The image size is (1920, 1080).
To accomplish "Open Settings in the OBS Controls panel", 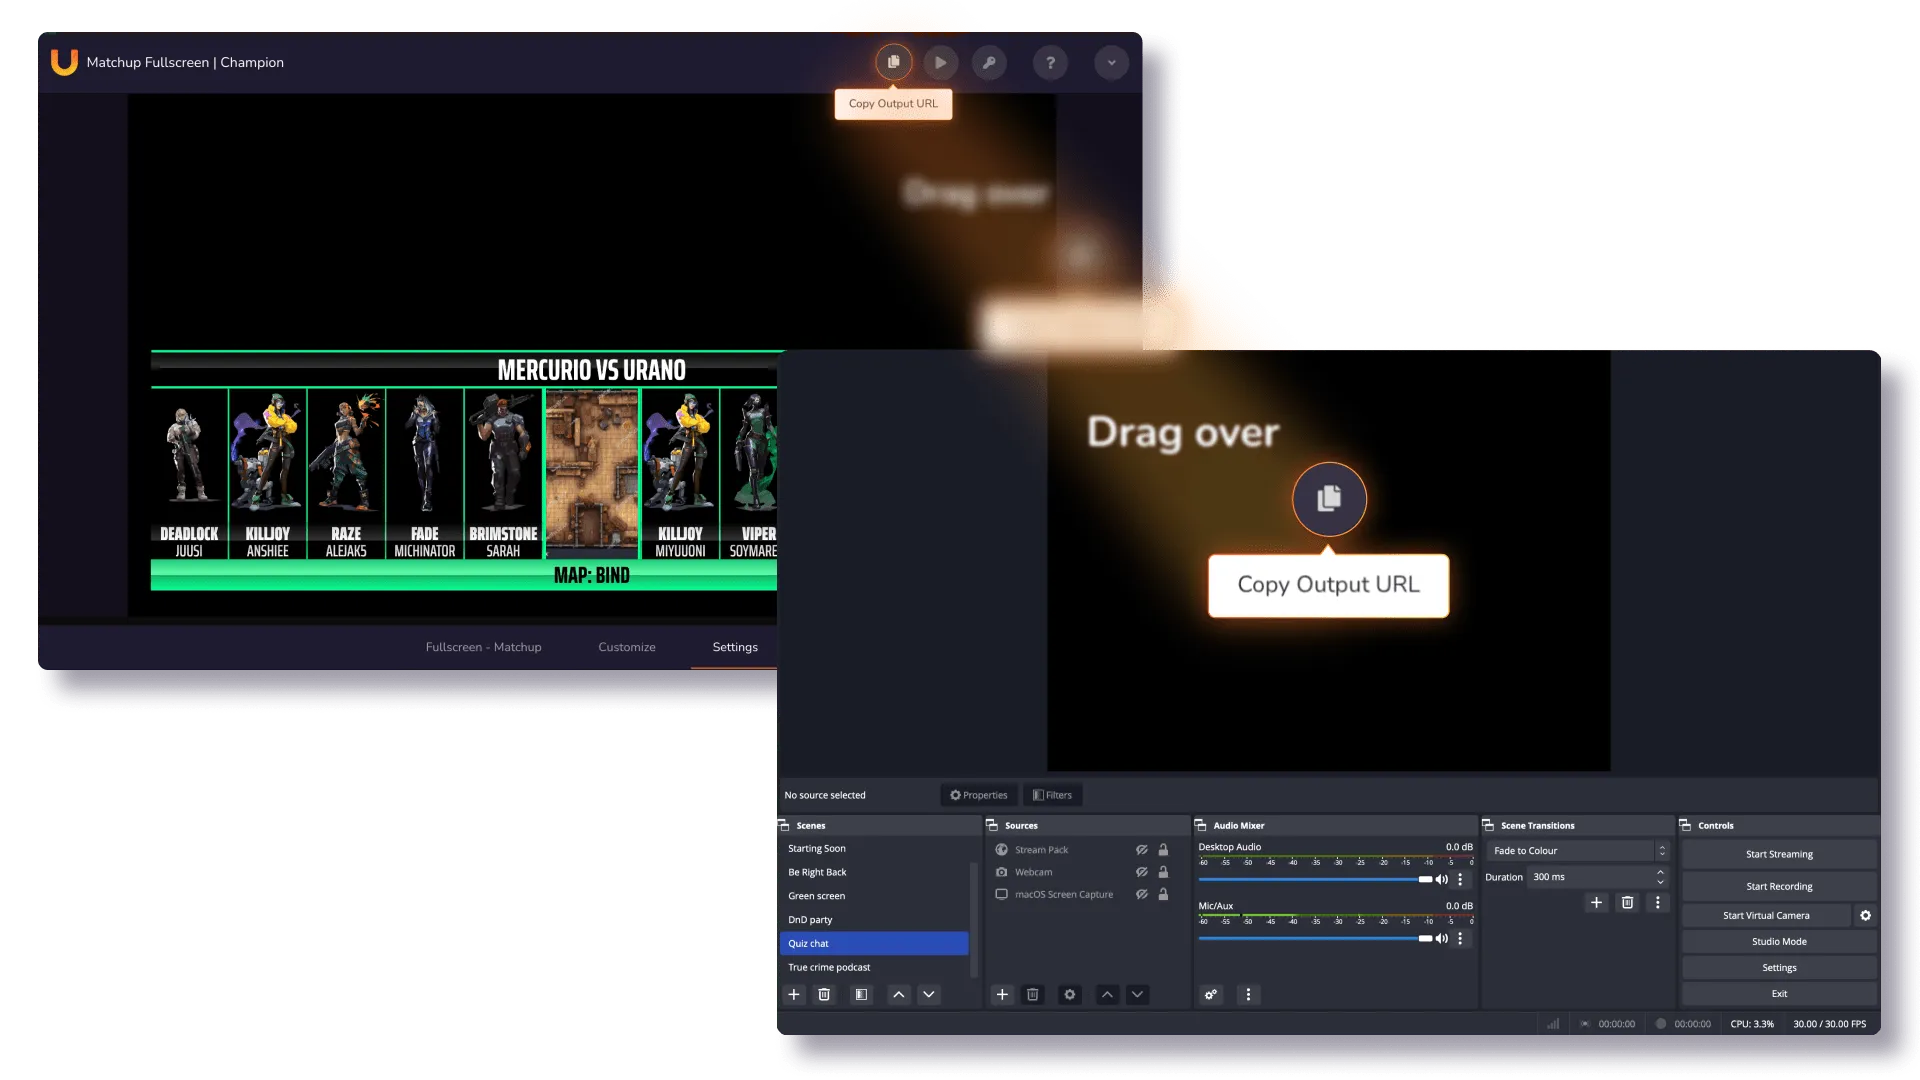I will [1779, 967].
